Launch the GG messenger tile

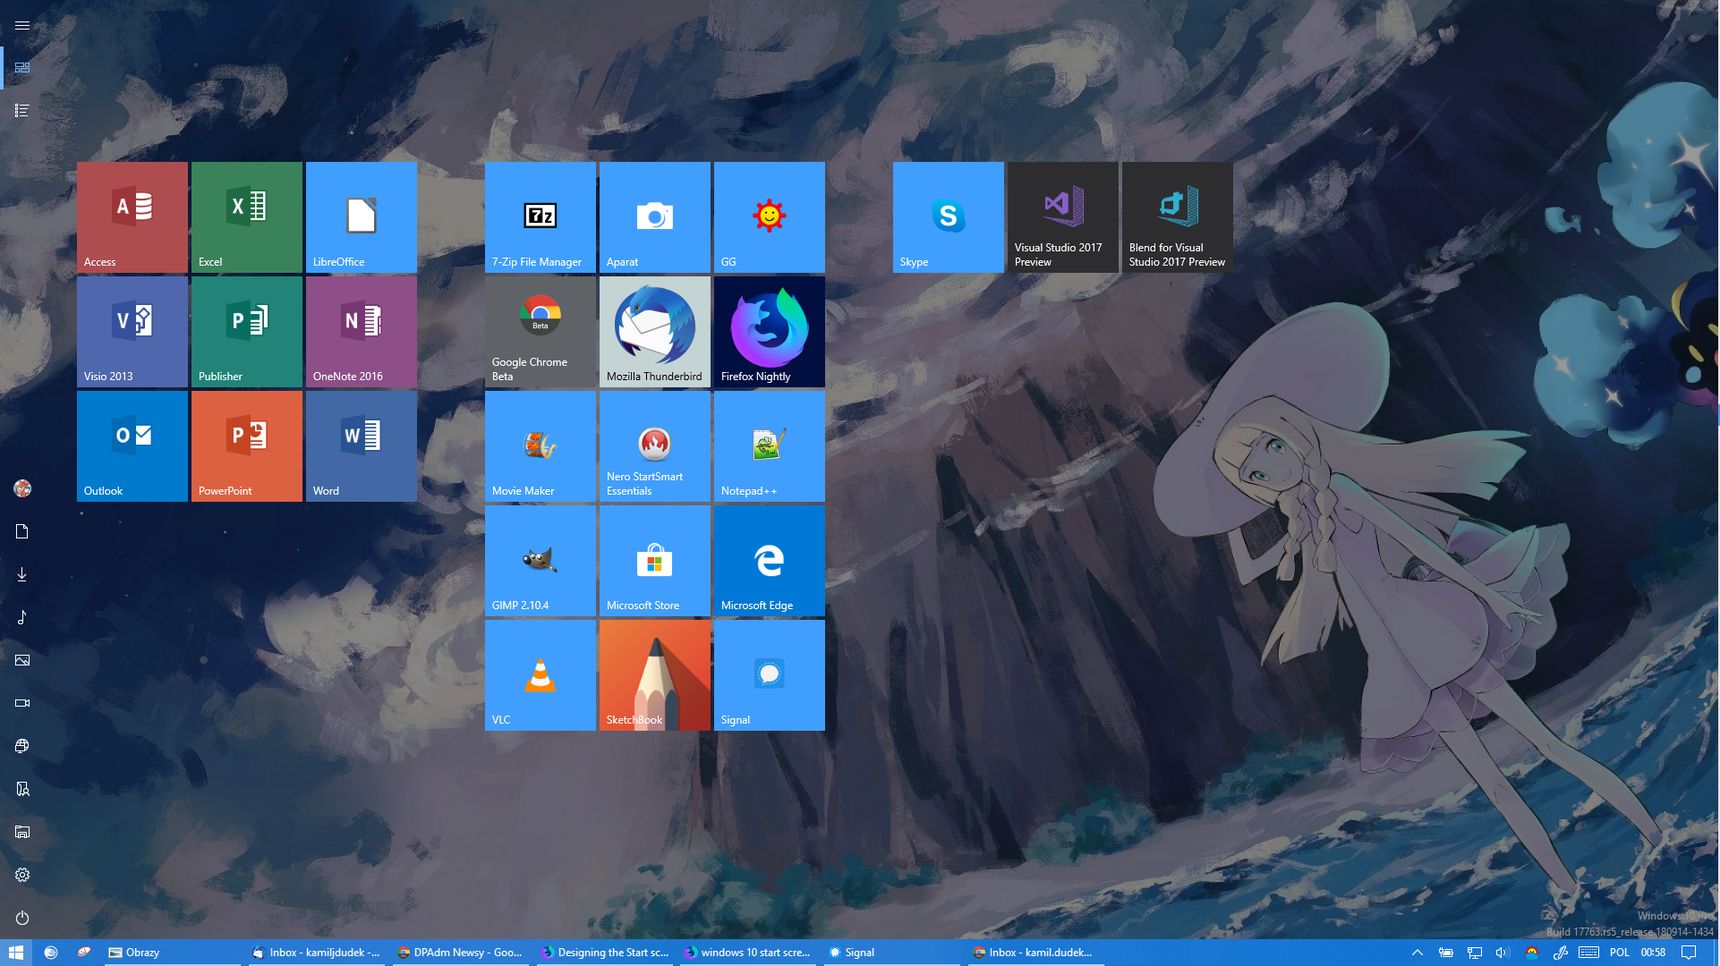pyautogui.click(x=769, y=217)
